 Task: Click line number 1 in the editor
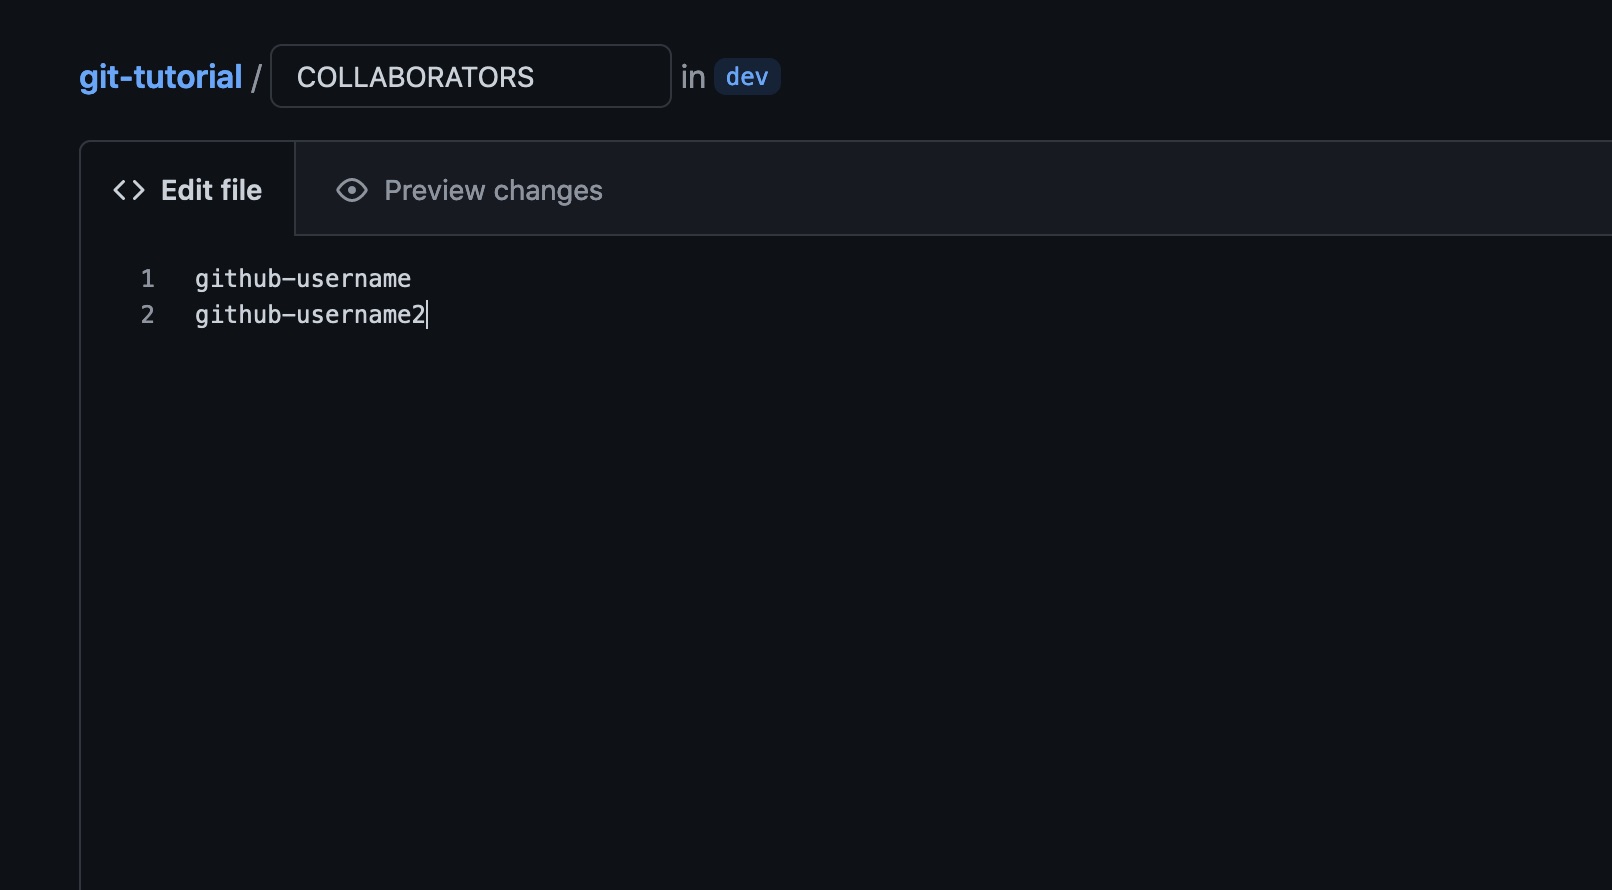pyautogui.click(x=147, y=279)
